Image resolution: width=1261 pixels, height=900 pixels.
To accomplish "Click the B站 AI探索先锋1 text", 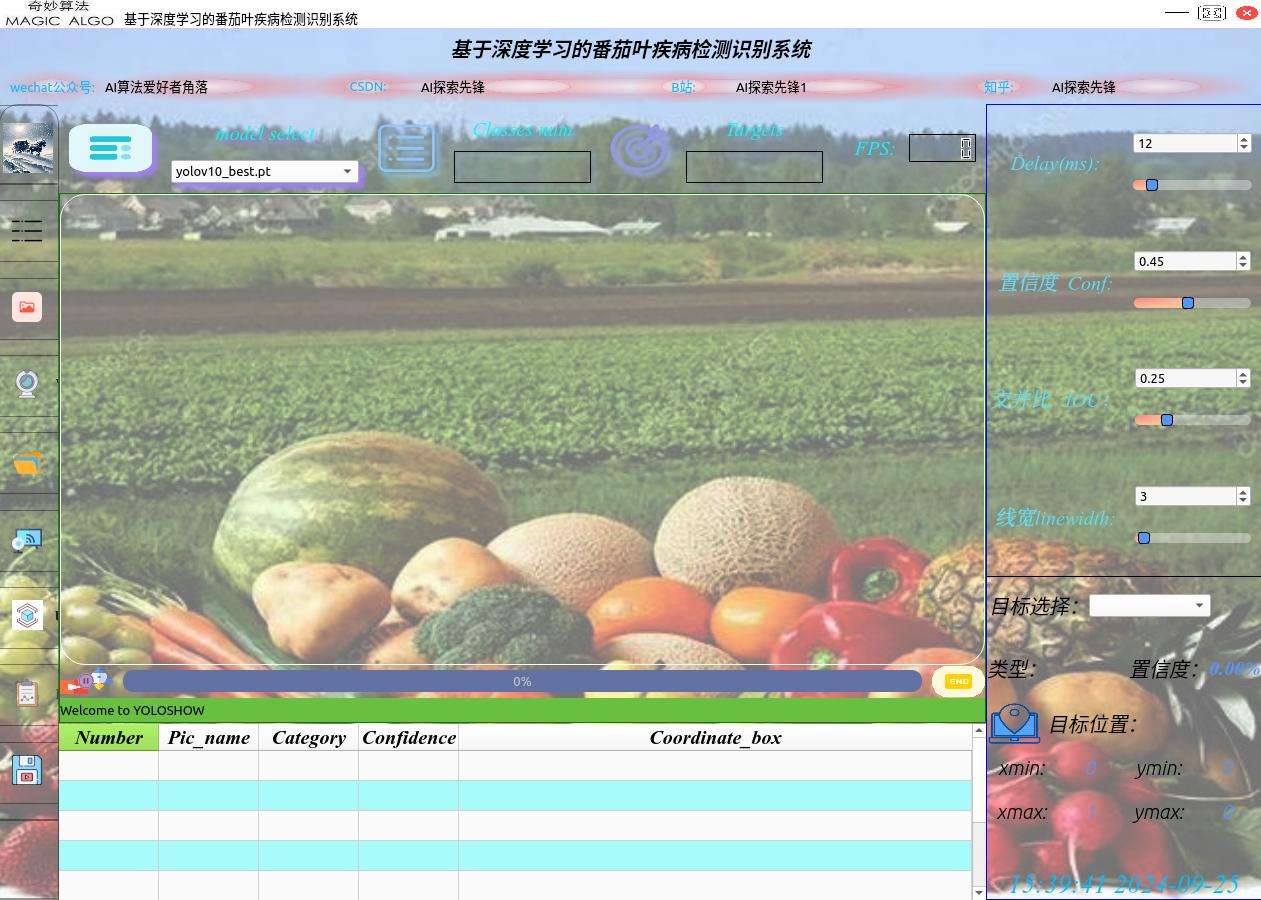I will pyautogui.click(x=771, y=88).
